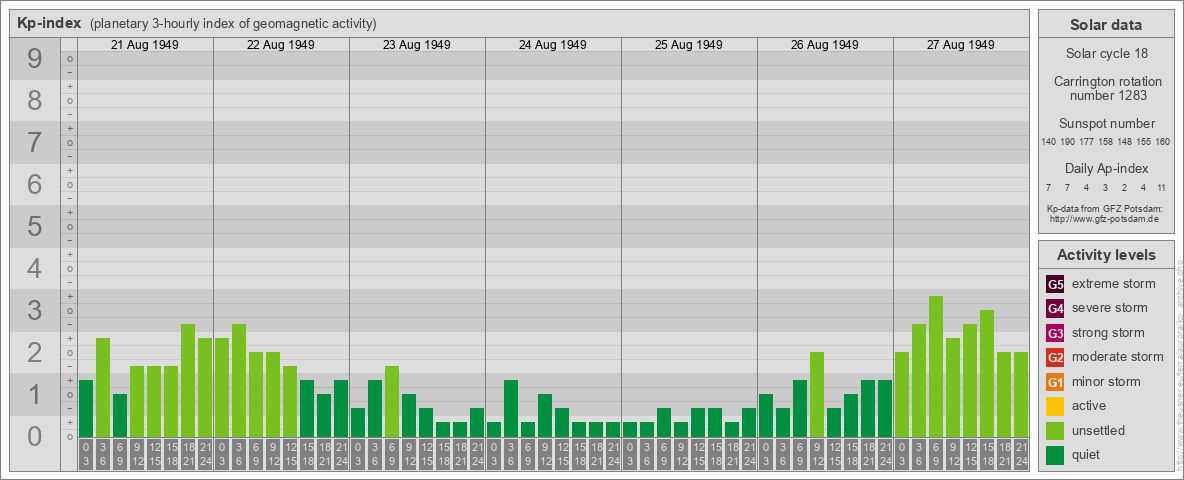Click the Kp-index chart title
1184x480 pixels.
(x=49, y=23)
